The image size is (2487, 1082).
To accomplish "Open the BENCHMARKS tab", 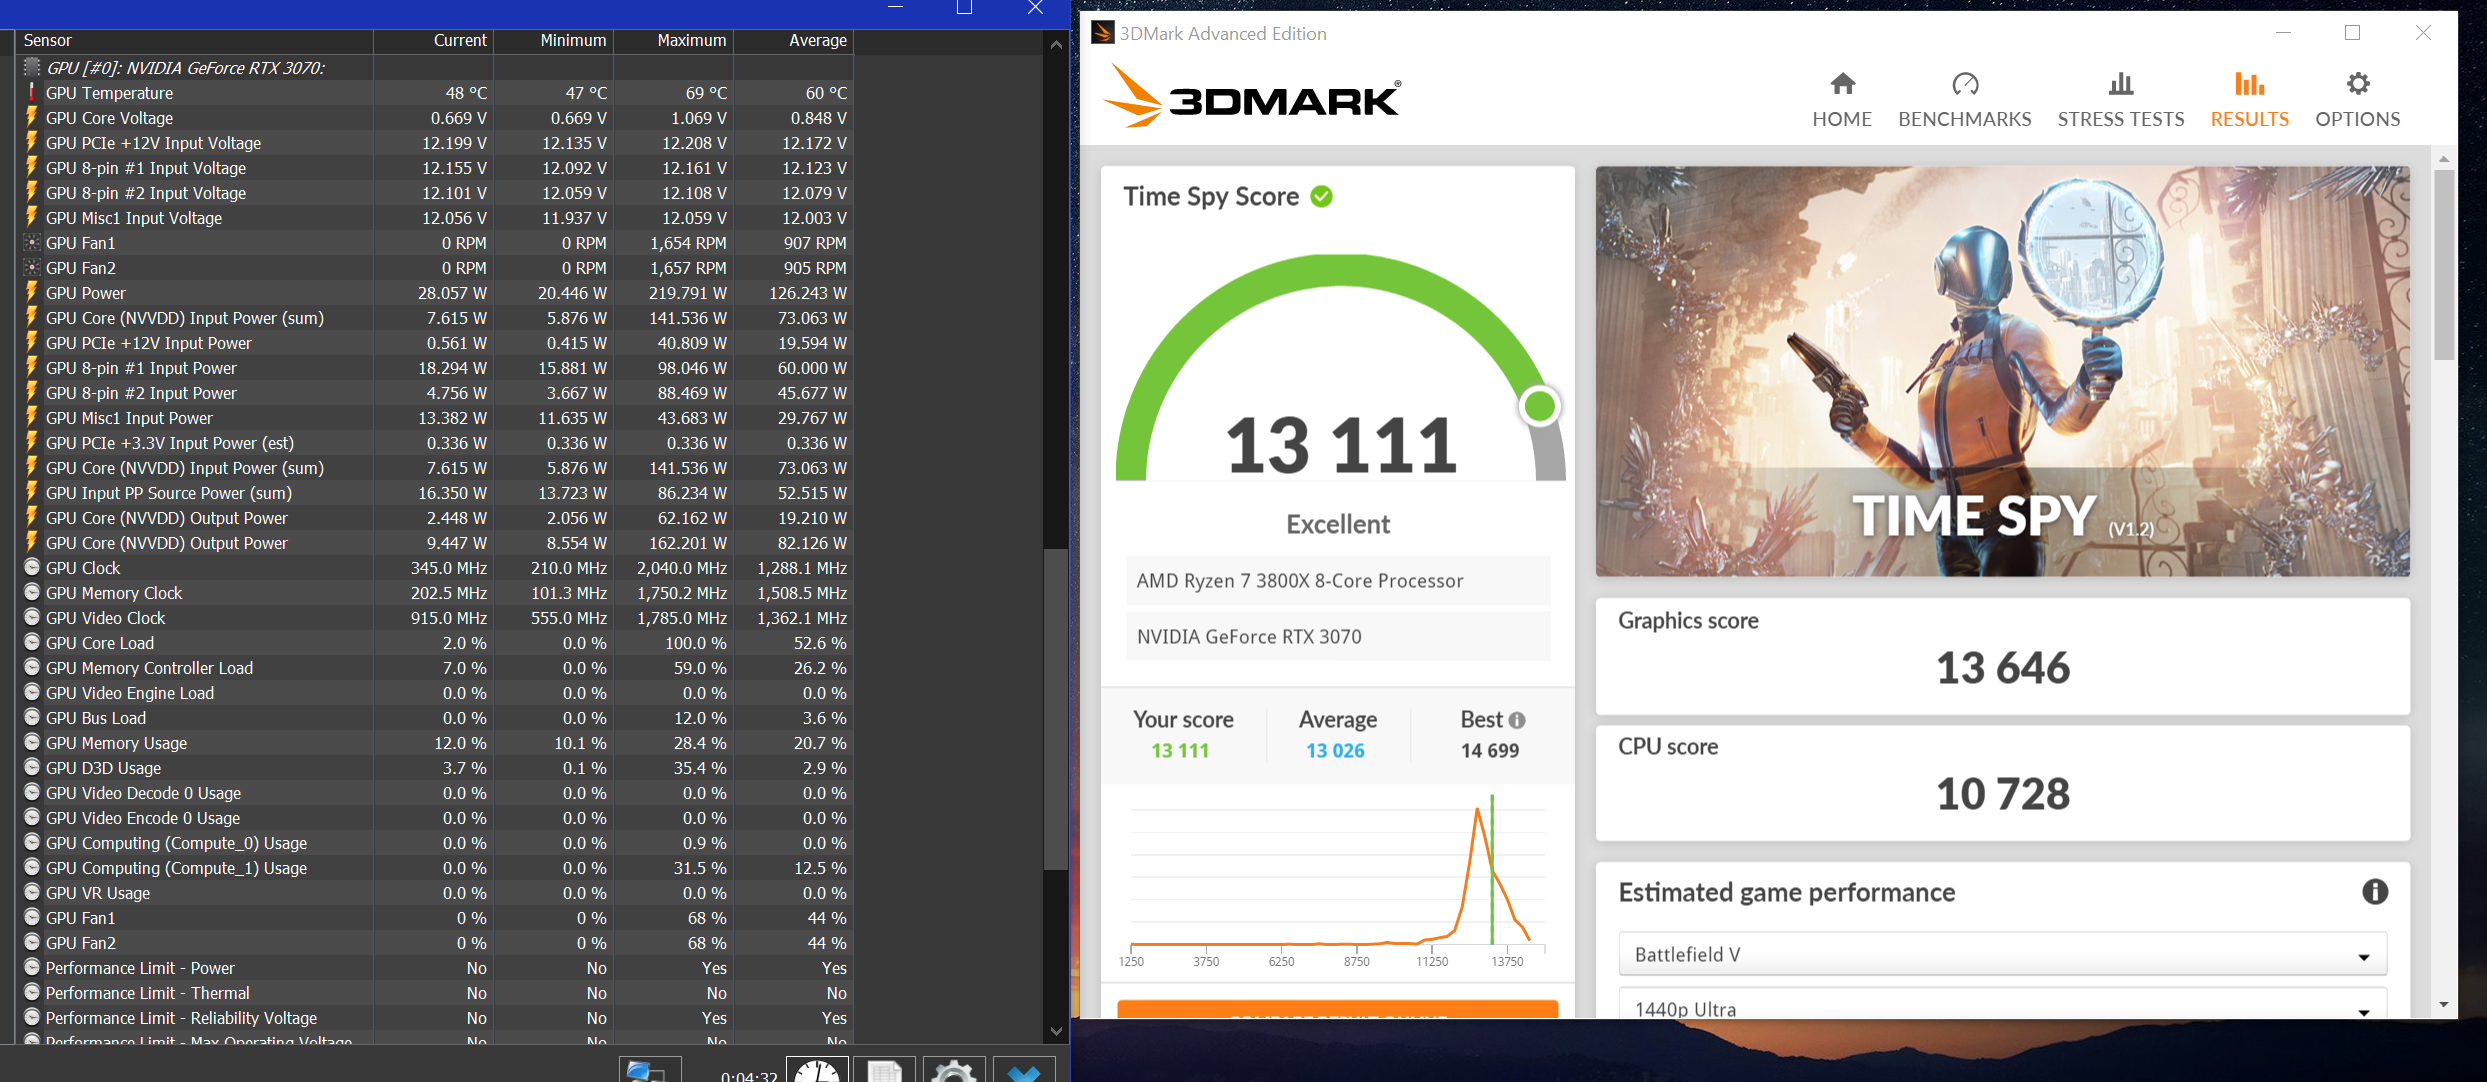I will (1965, 100).
